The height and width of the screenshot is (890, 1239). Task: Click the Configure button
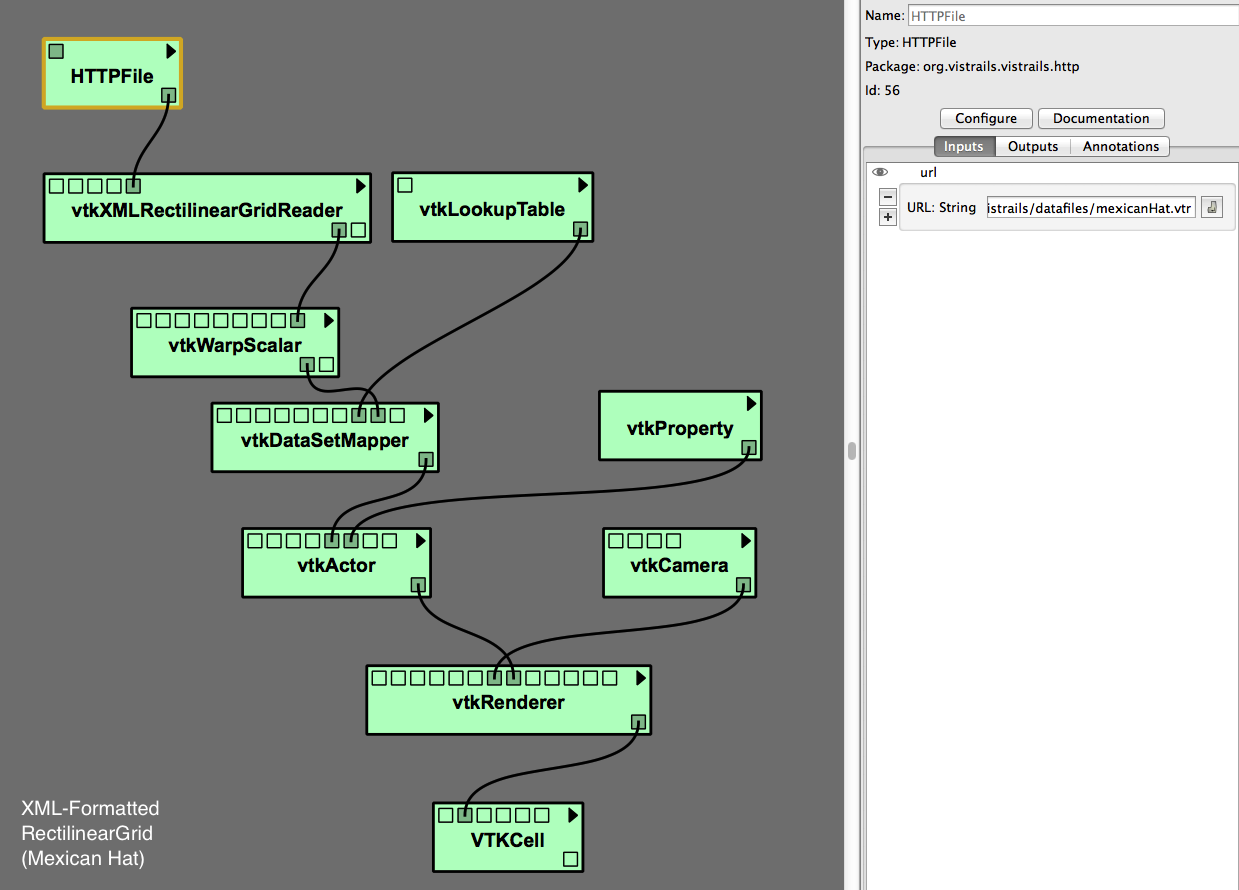(985, 118)
